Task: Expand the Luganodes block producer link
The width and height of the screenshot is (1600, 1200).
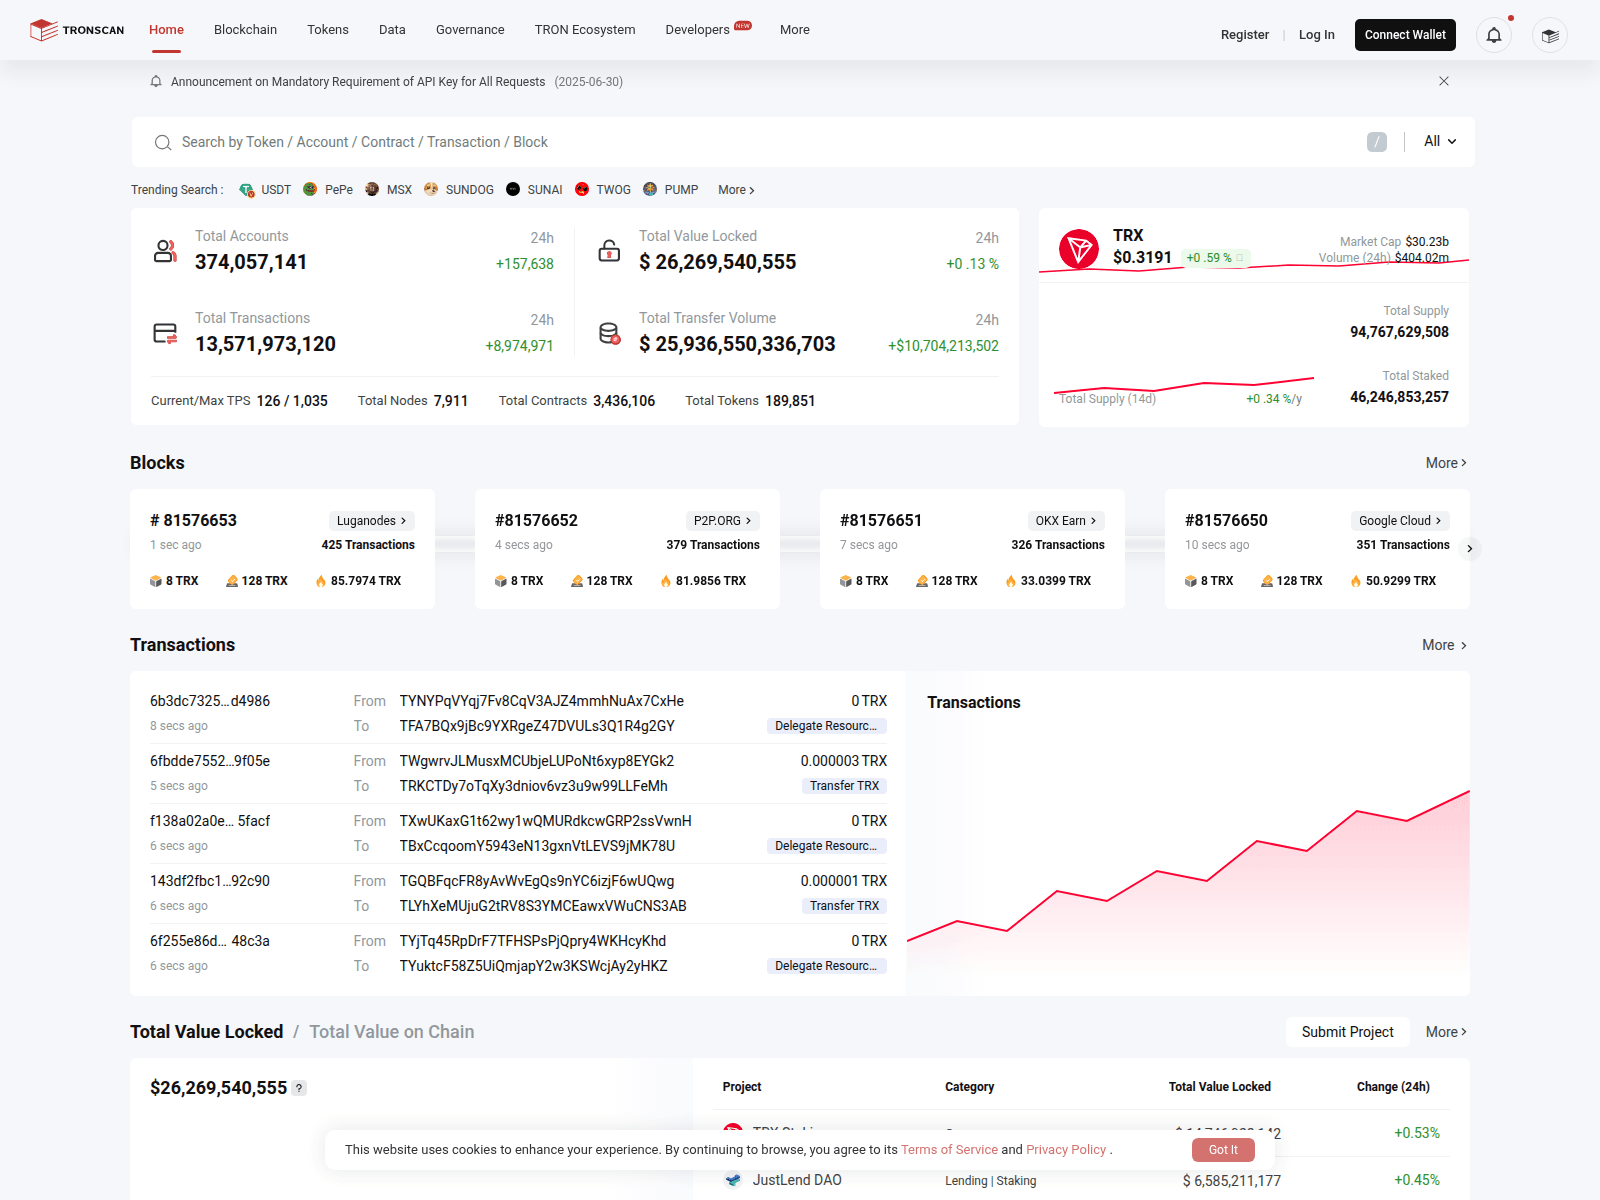Action: [x=371, y=521]
